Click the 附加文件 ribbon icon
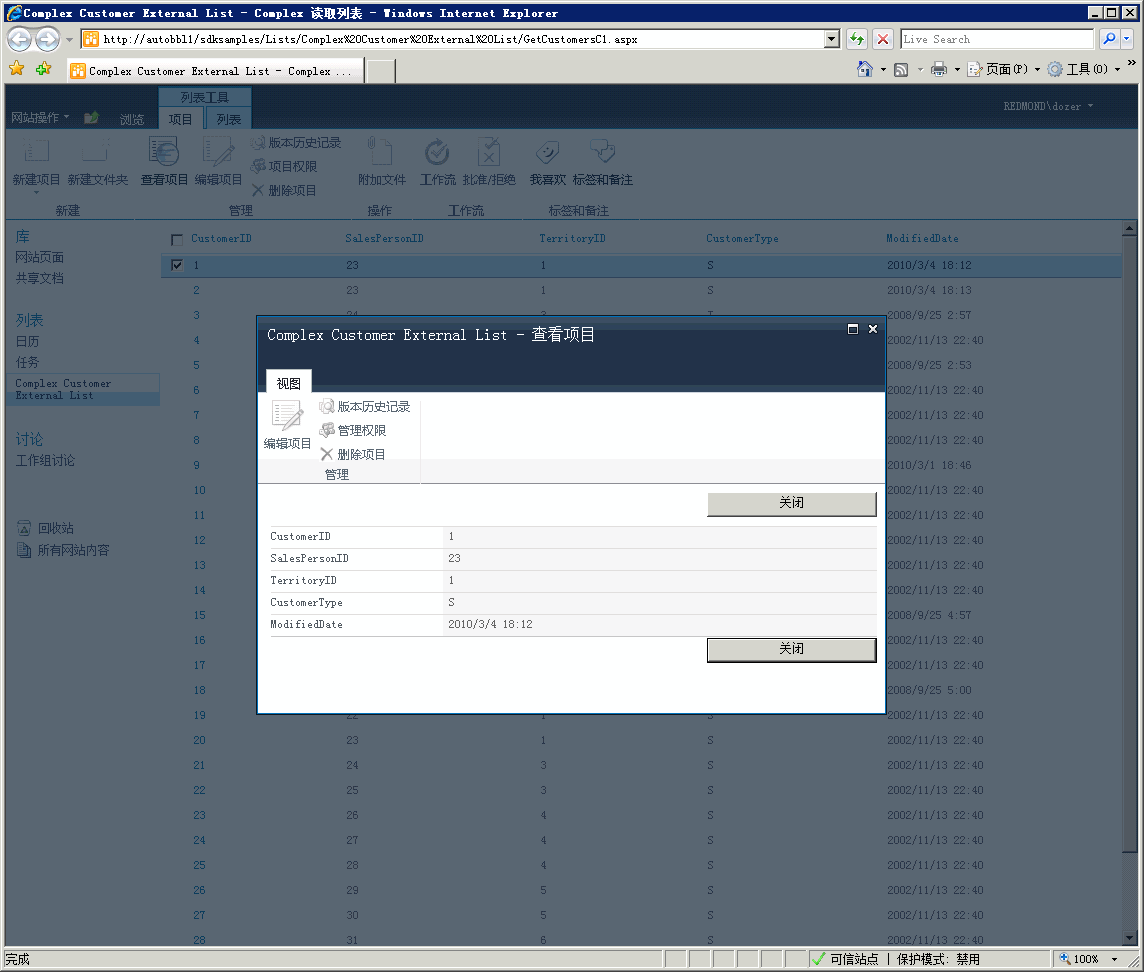Image resolution: width=1144 pixels, height=972 pixels. tap(382, 152)
